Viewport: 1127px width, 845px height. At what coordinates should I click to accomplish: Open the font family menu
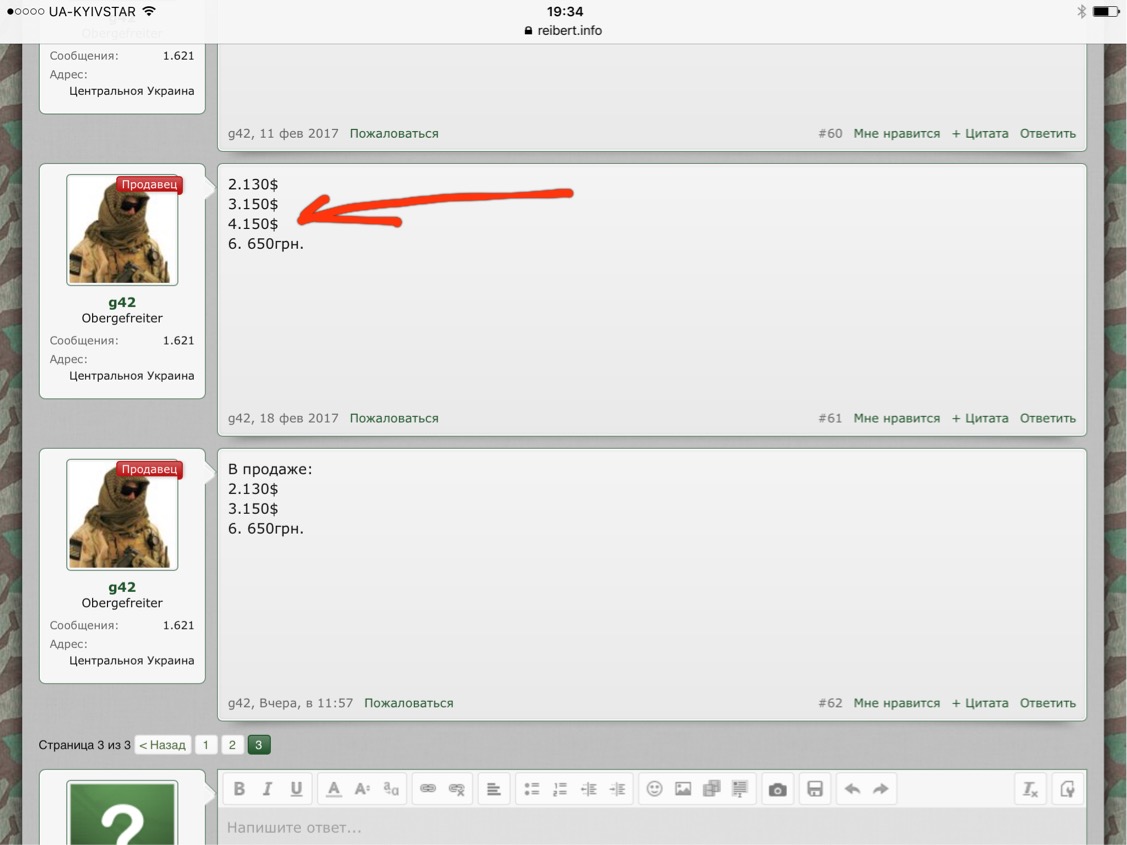[x=391, y=789]
